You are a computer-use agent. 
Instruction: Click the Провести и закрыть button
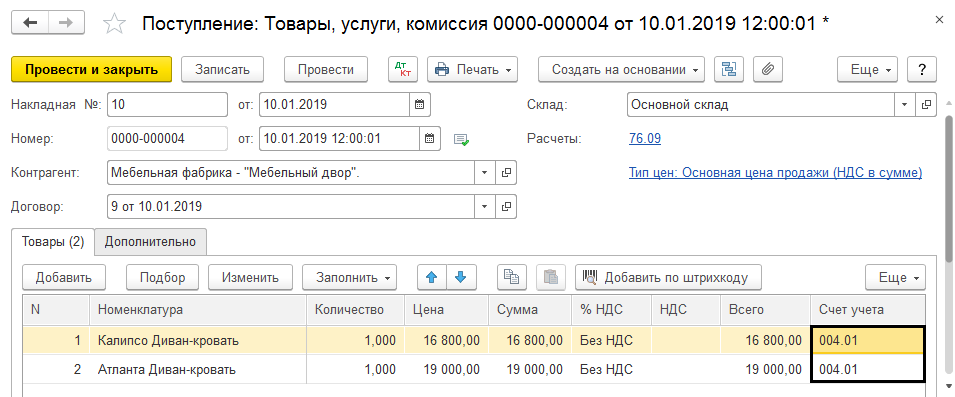pos(91,69)
